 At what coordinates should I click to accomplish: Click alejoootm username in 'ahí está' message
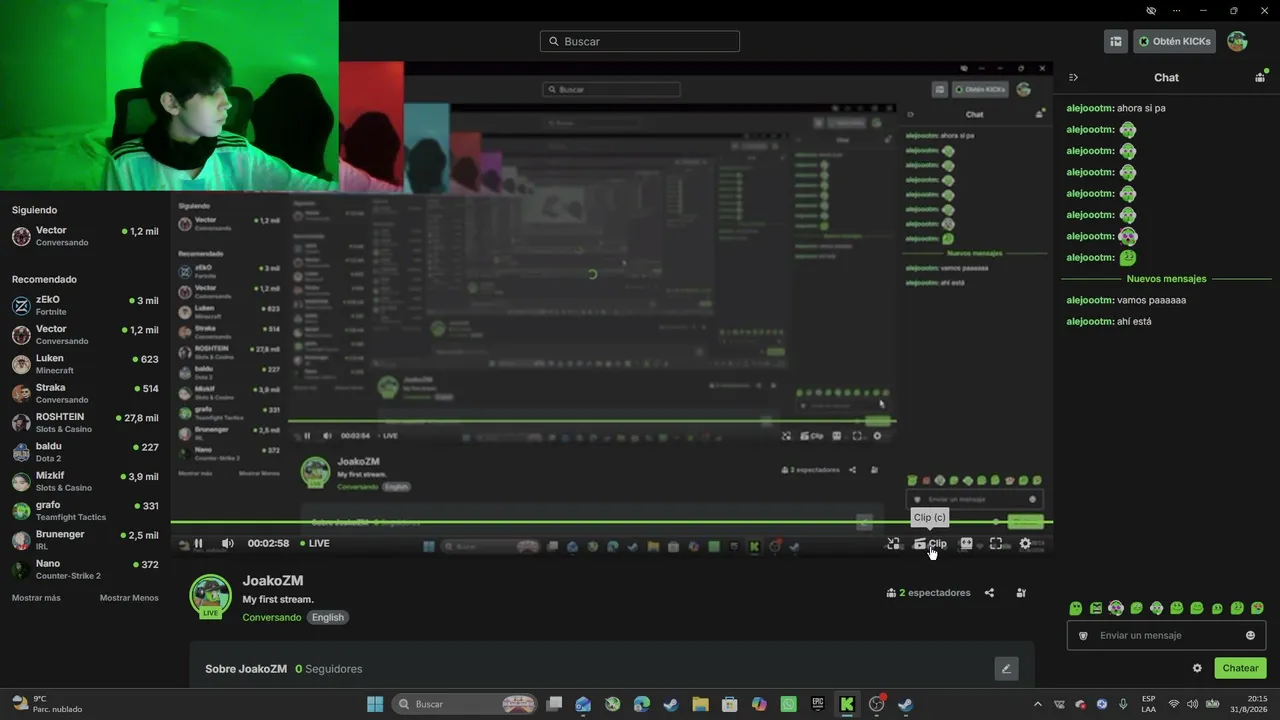pos(1090,321)
